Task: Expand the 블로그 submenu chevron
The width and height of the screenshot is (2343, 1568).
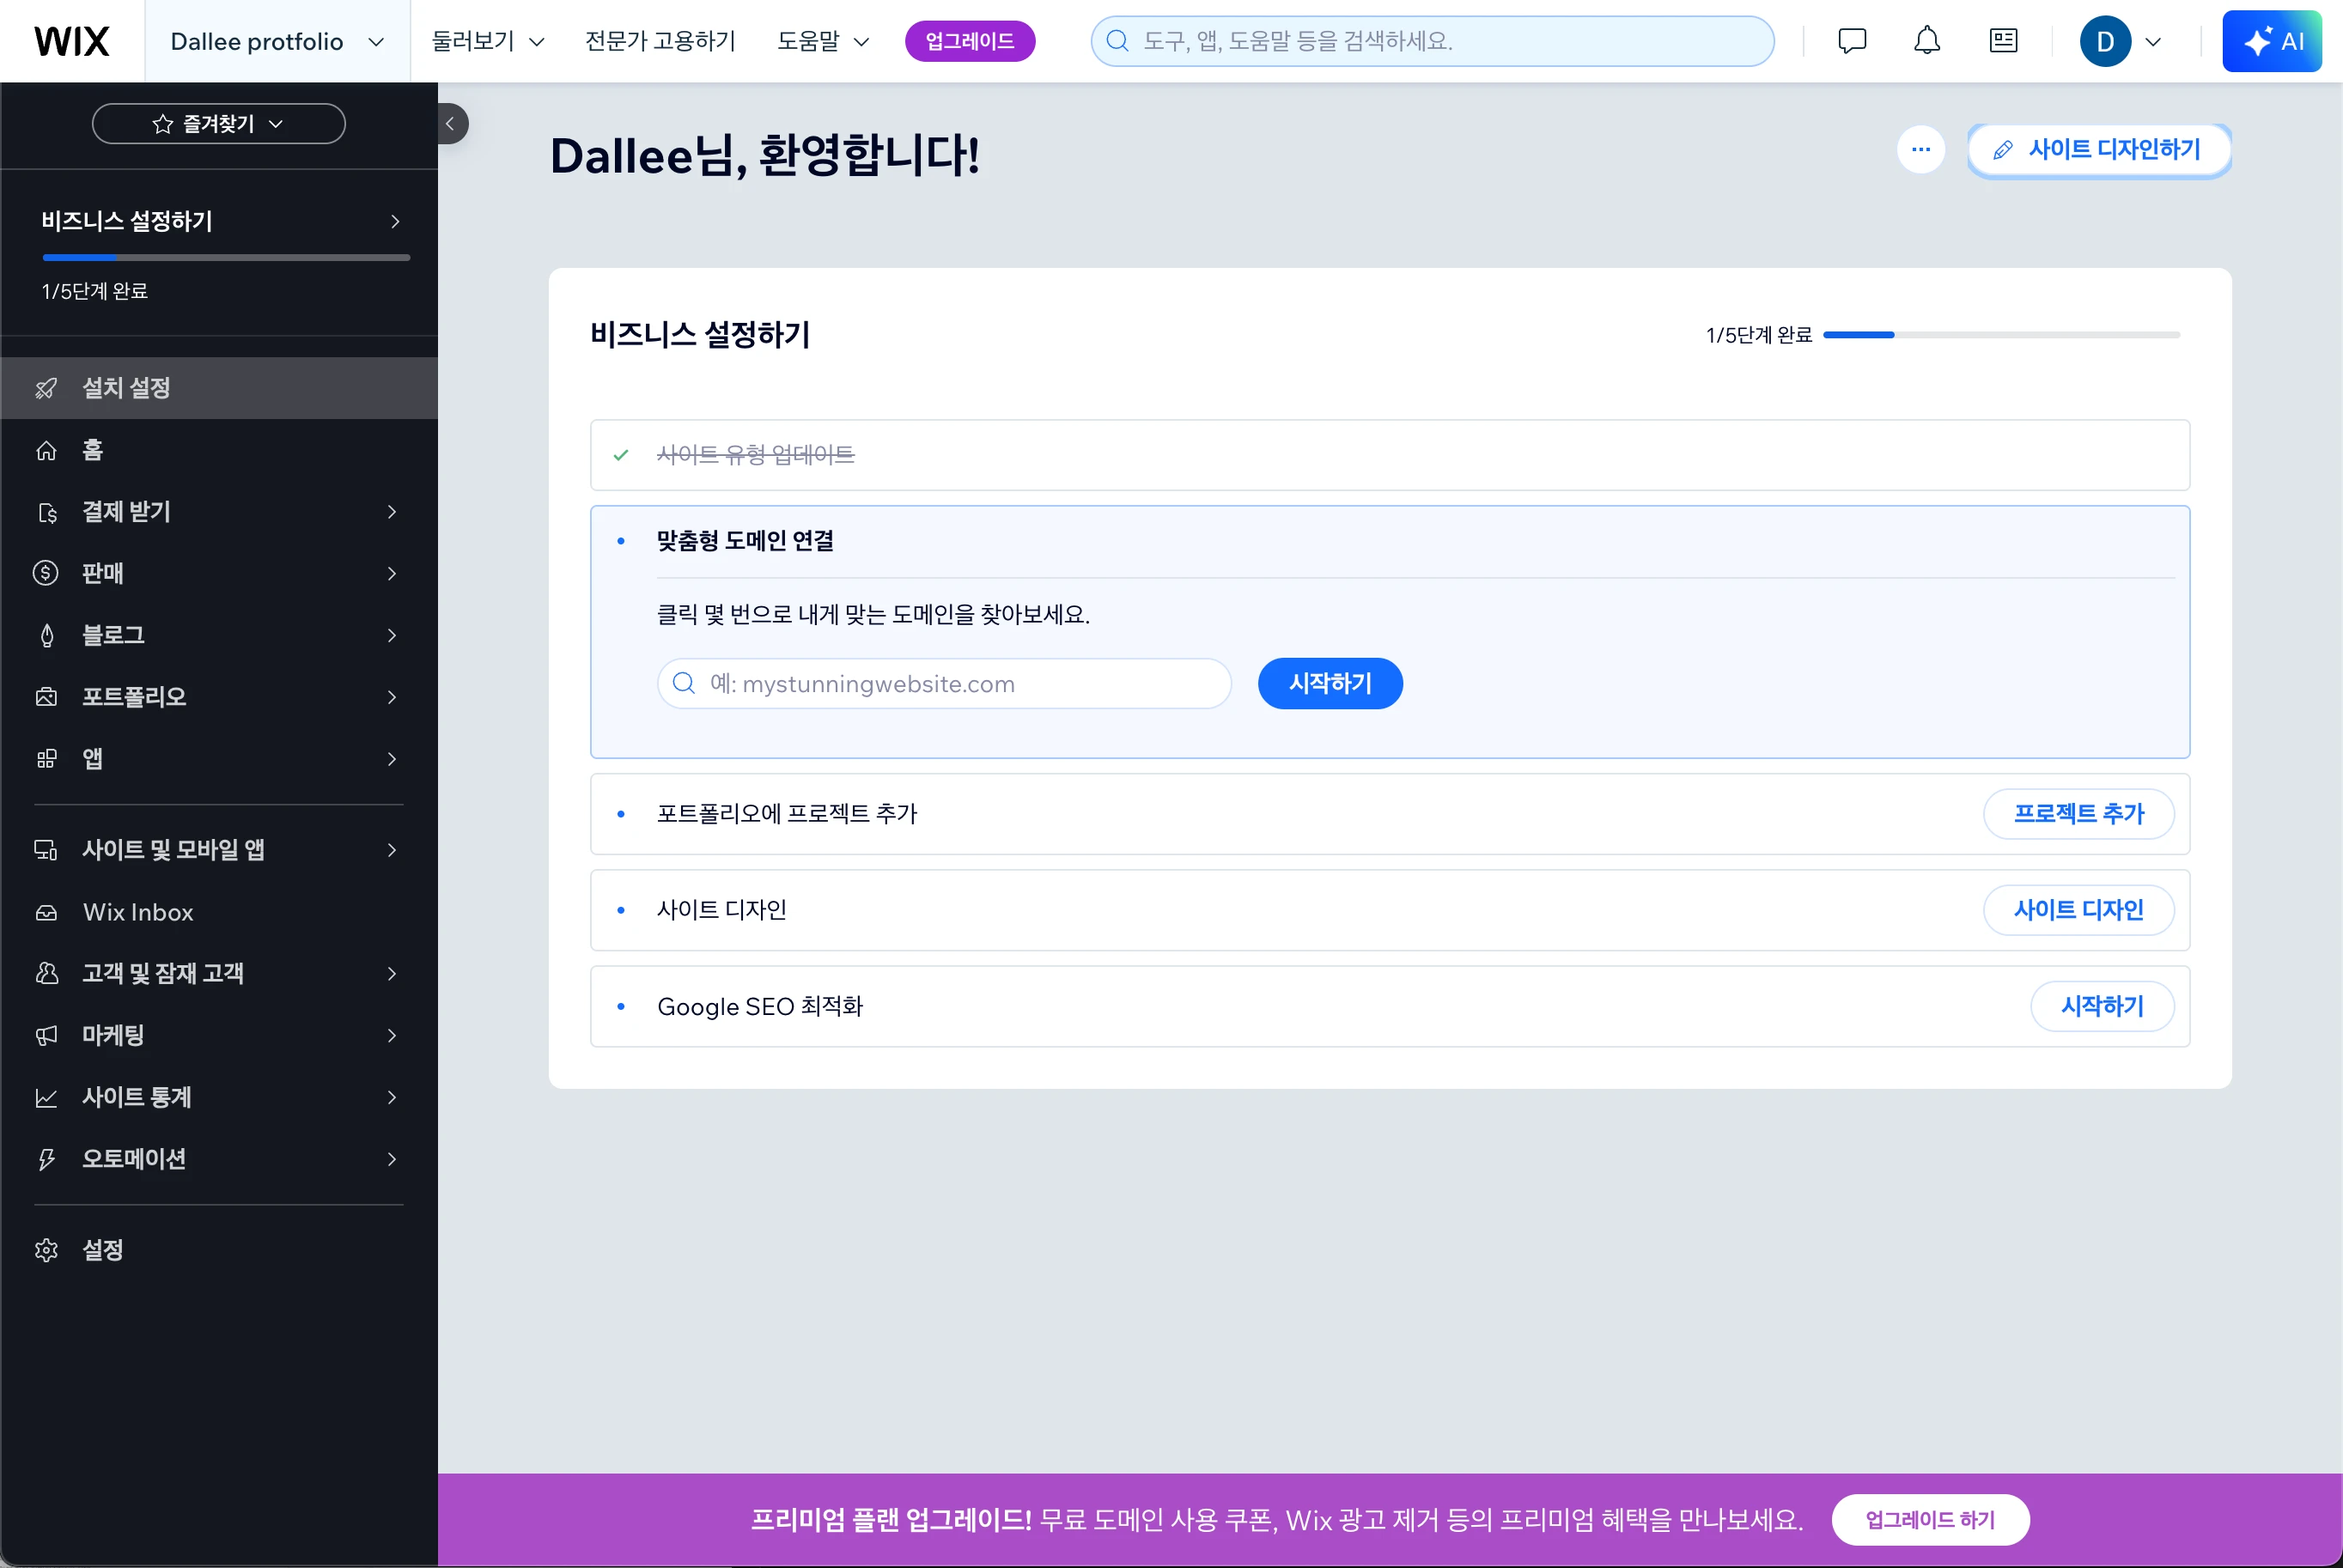Action: click(x=392, y=635)
